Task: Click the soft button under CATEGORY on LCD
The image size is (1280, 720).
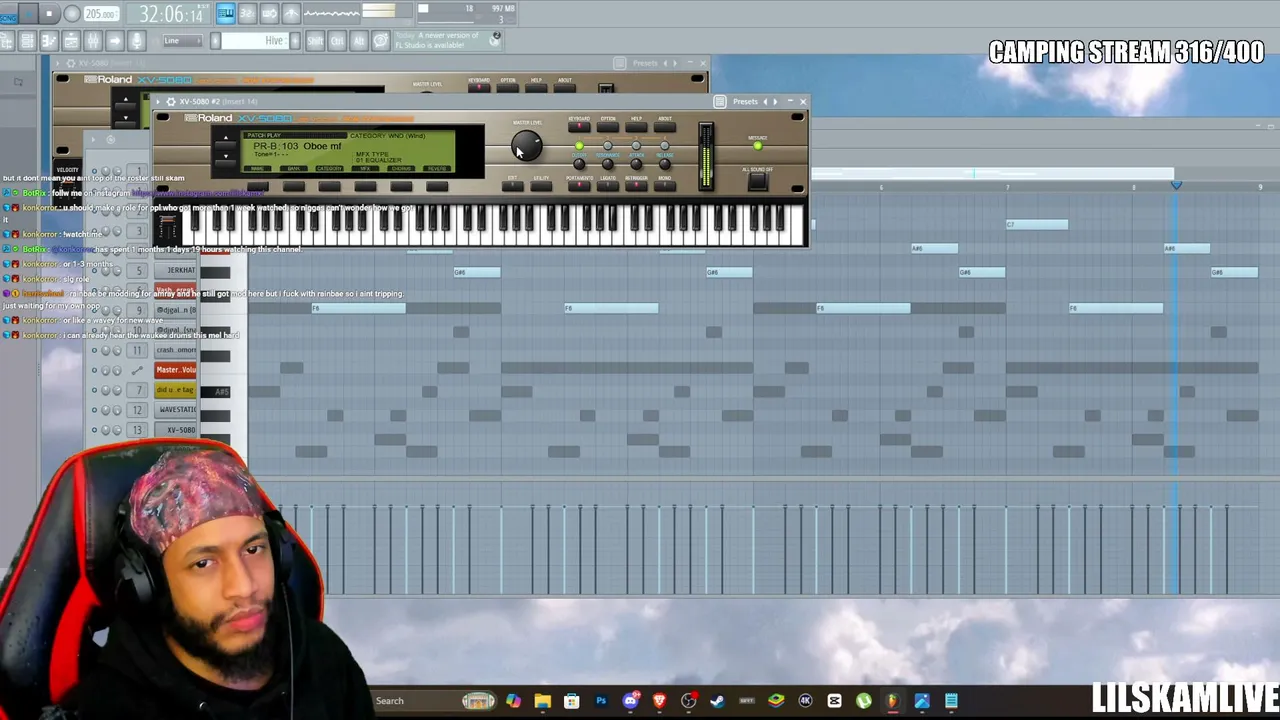Action: coord(329,186)
